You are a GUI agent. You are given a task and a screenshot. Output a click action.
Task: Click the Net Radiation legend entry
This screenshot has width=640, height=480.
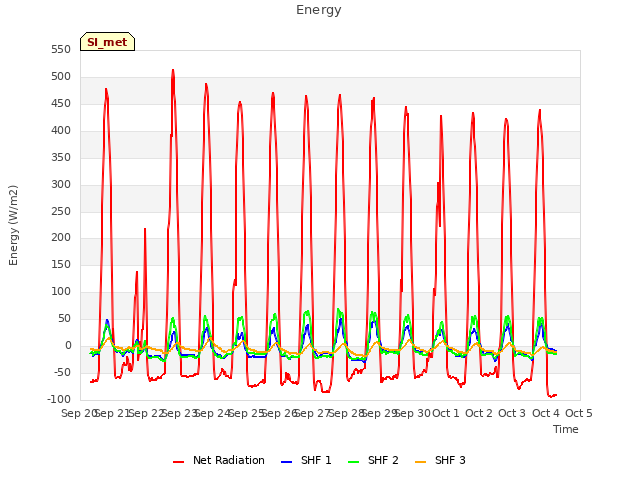click(219, 460)
